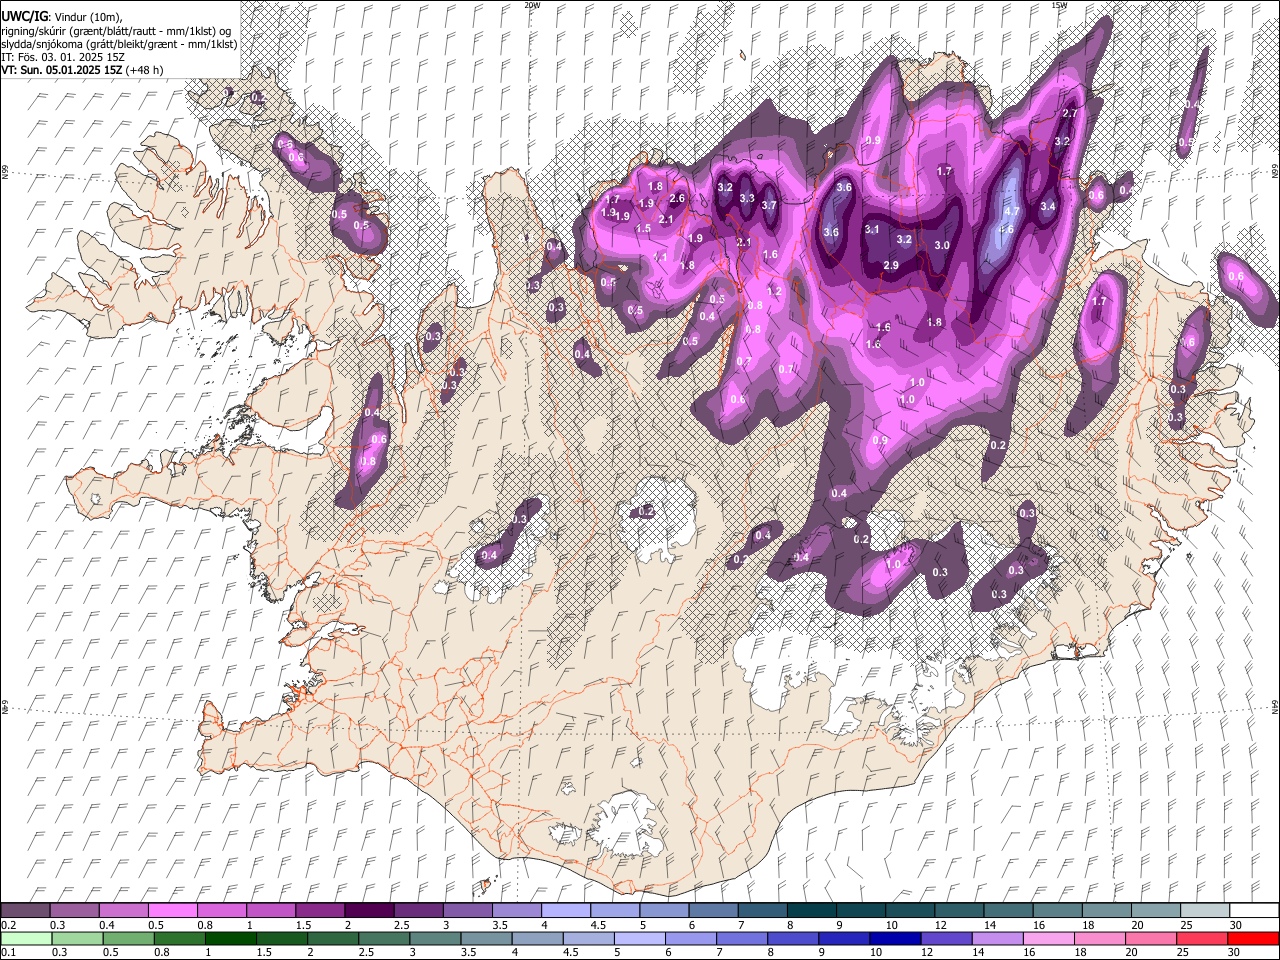The image size is (1280, 960).
Task: Select the 4–4.5 gray-blue rain swatch
Action: click(537, 938)
